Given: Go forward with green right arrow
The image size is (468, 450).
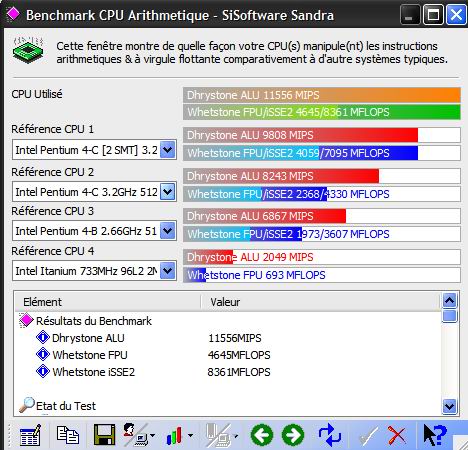Looking at the screenshot, I should pos(293,435).
